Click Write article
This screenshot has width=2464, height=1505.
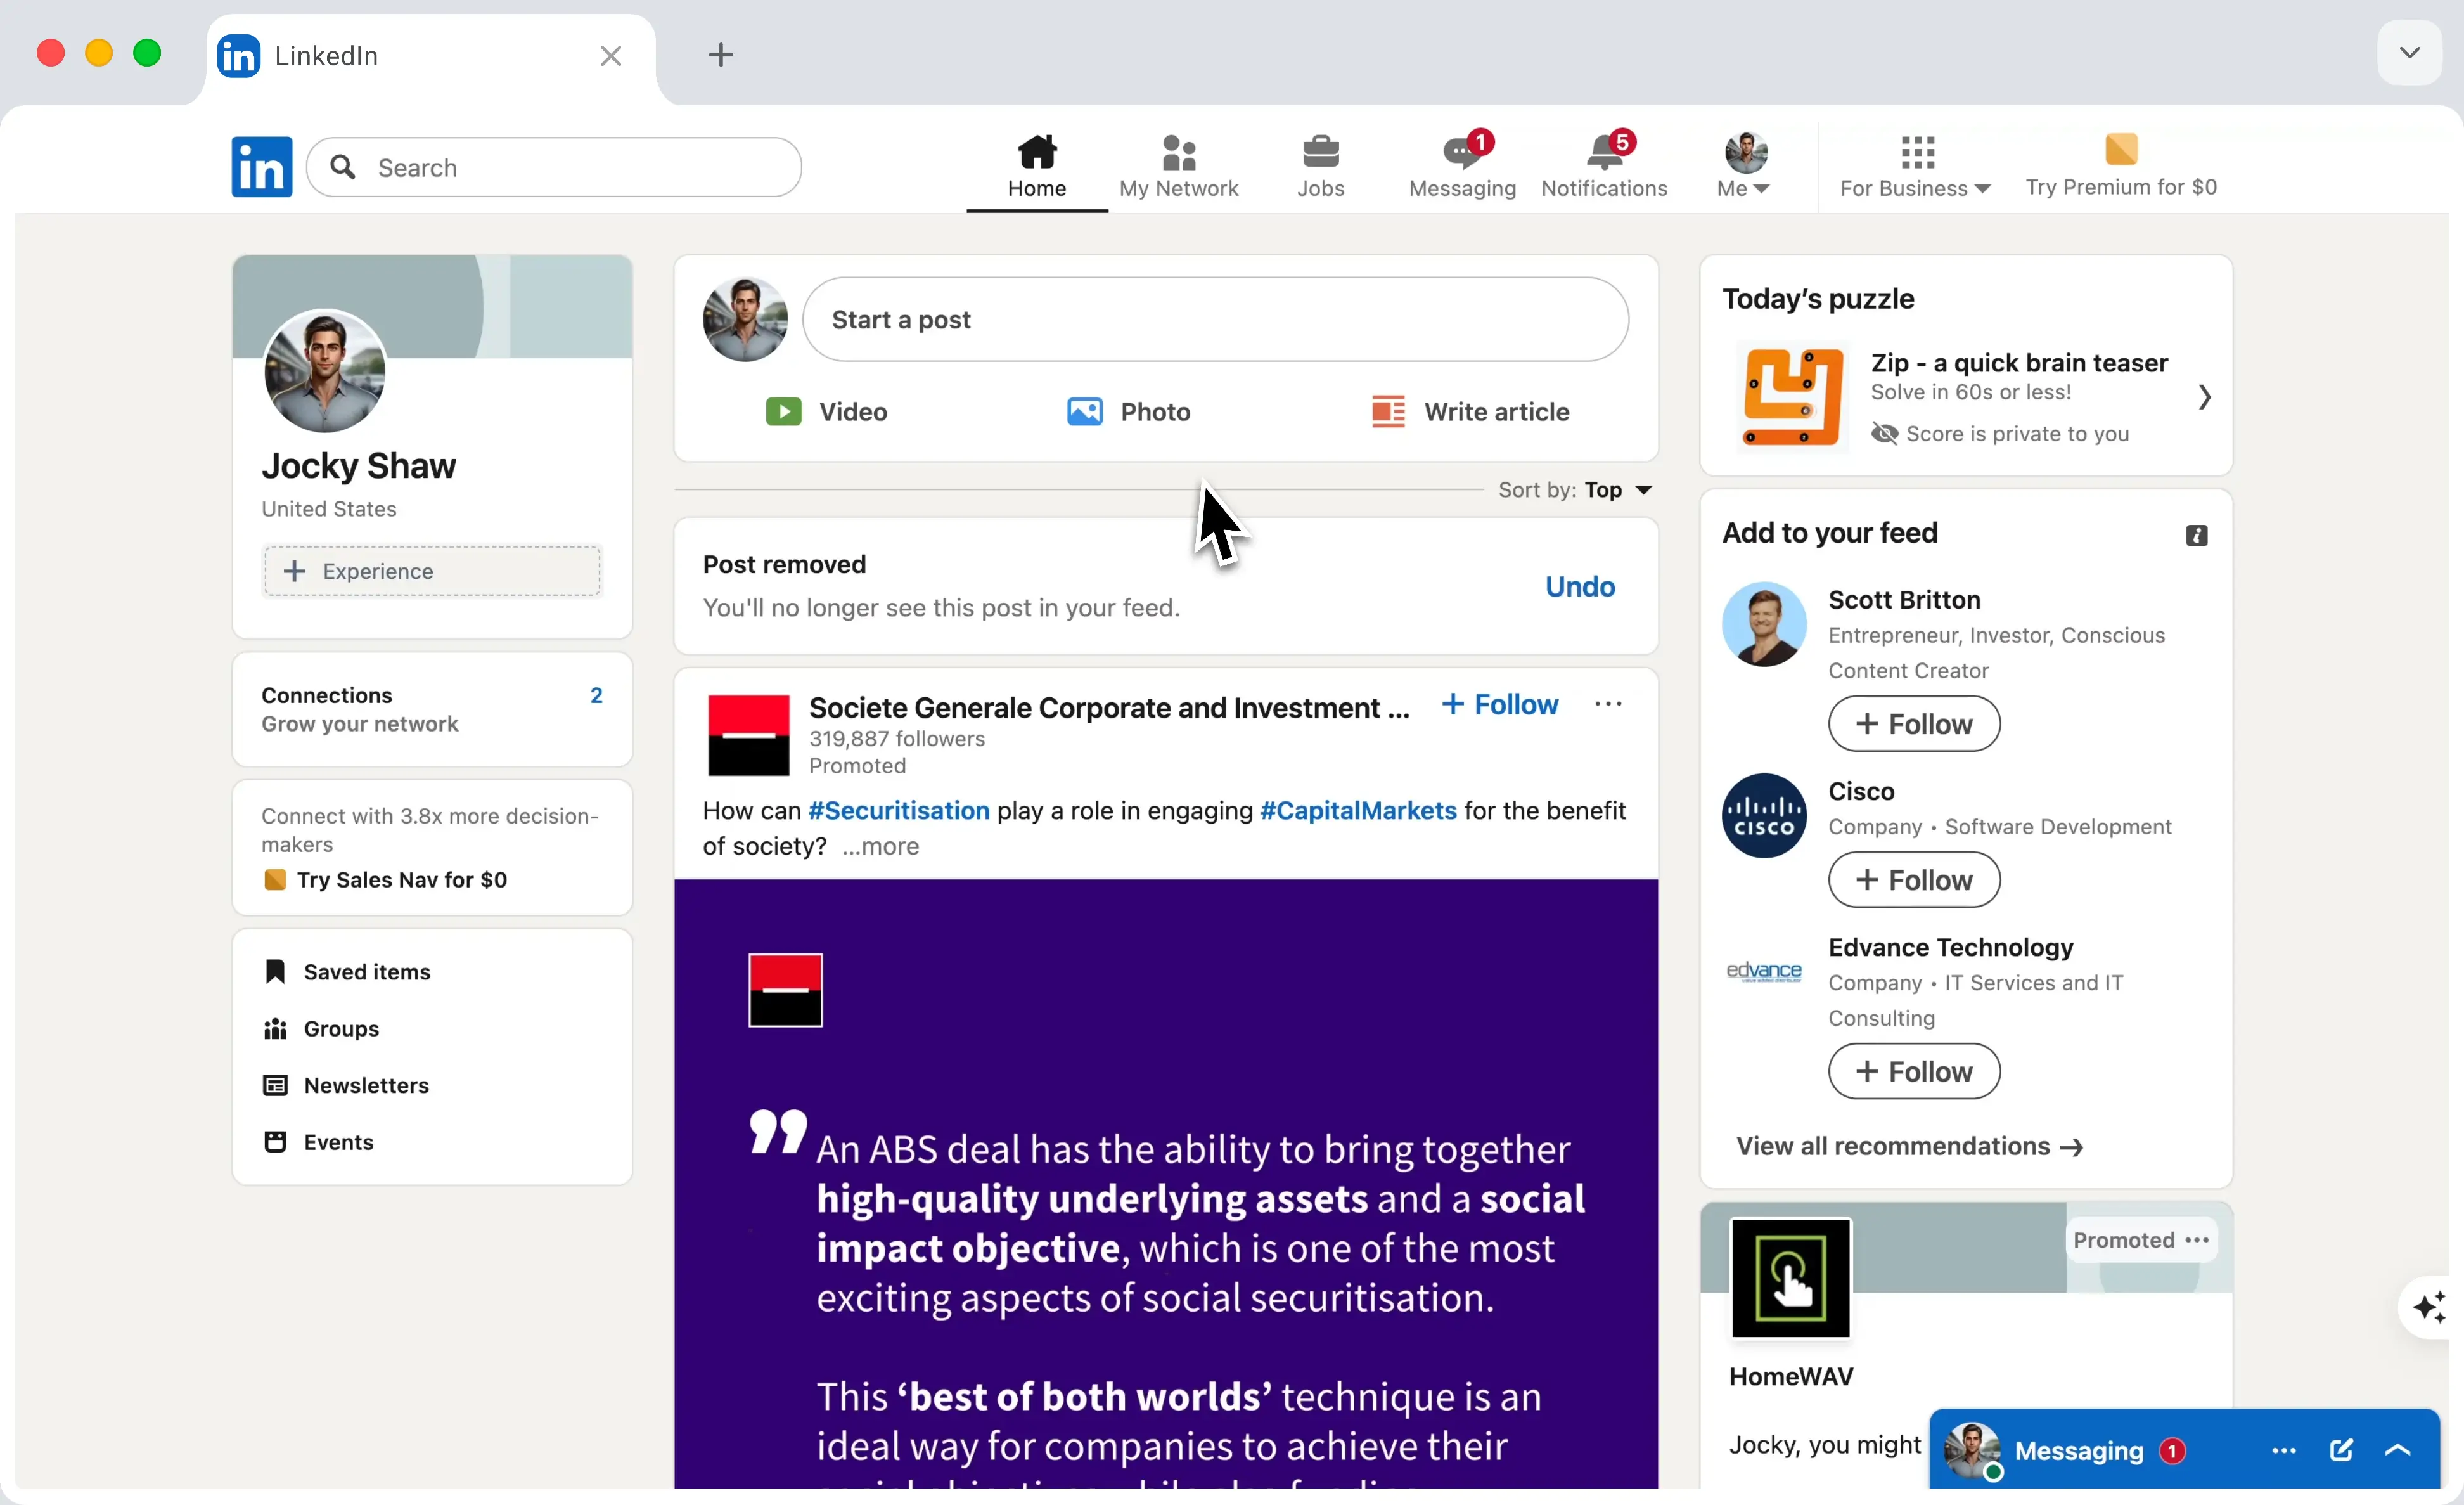pyautogui.click(x=1470, y=412)
